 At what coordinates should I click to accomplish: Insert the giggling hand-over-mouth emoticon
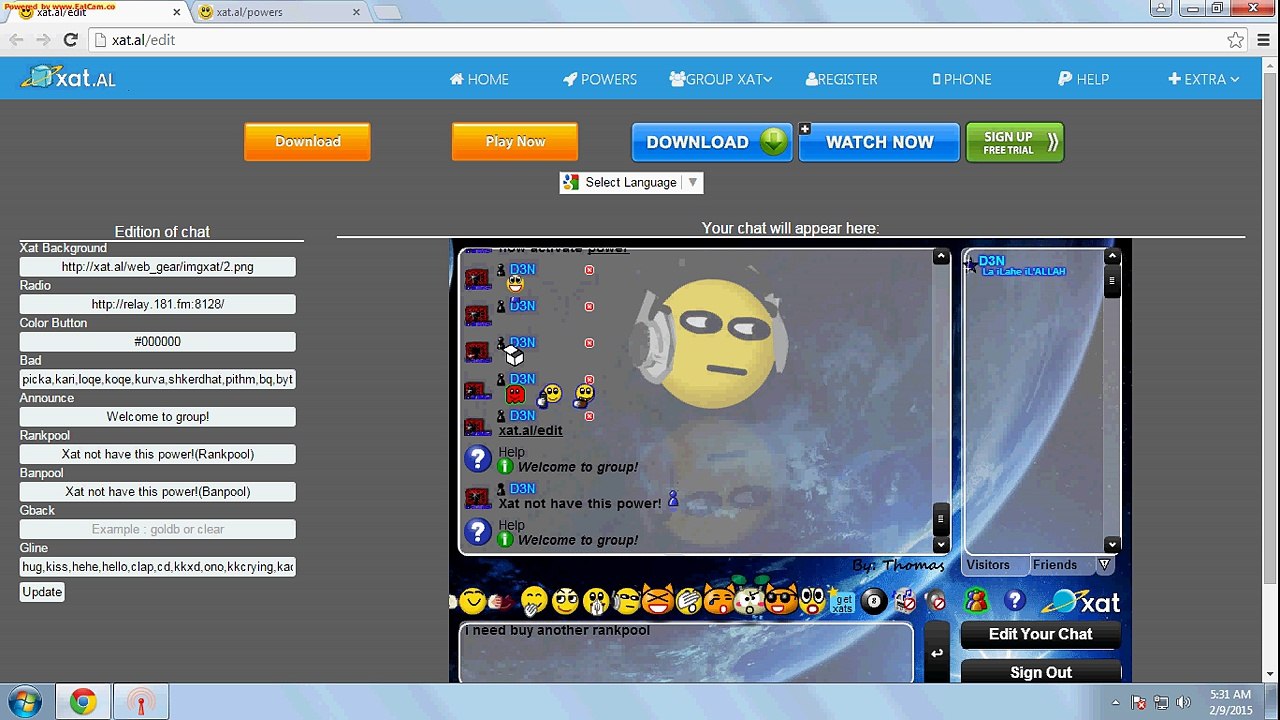(534, 601)
